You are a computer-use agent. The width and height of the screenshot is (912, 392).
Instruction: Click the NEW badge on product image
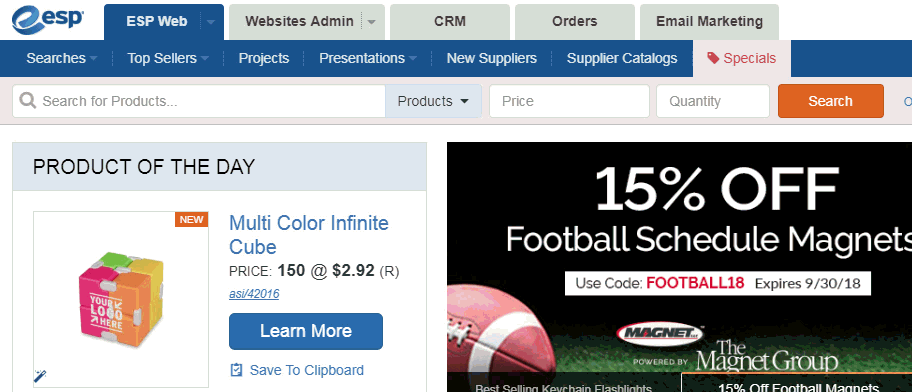pos(191,219)
